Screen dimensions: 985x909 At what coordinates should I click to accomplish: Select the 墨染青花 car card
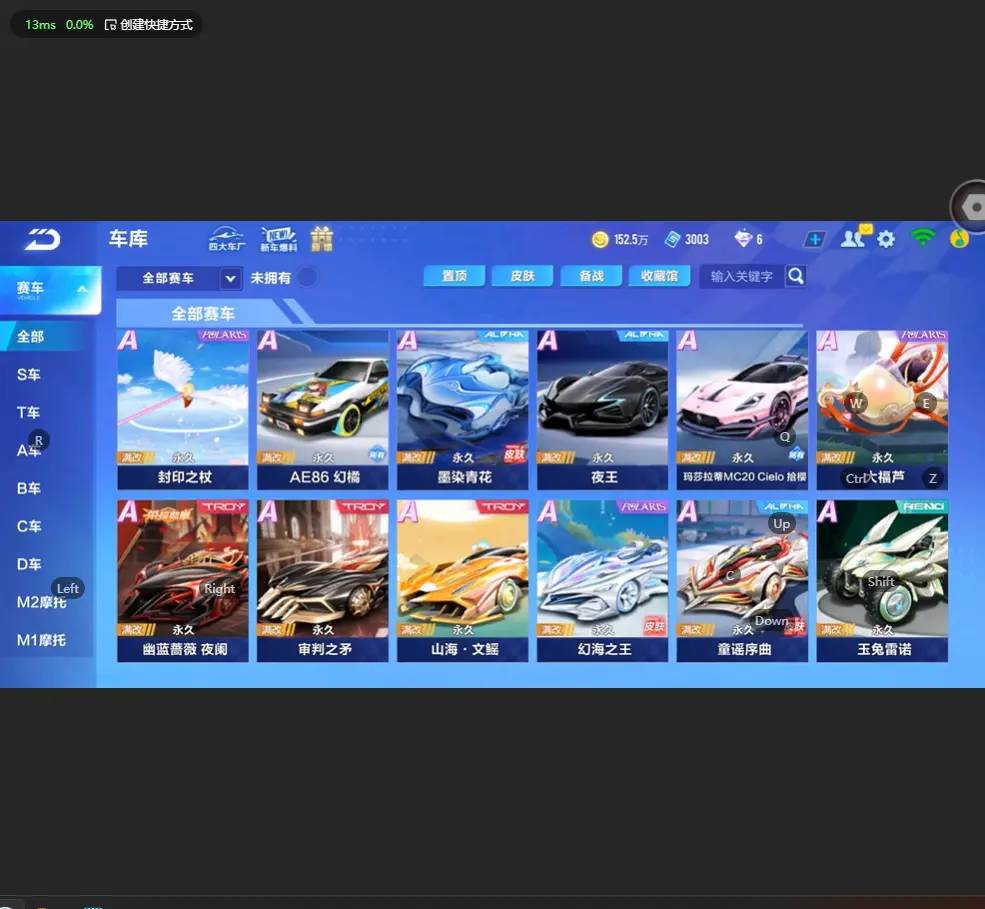point(462,410)
